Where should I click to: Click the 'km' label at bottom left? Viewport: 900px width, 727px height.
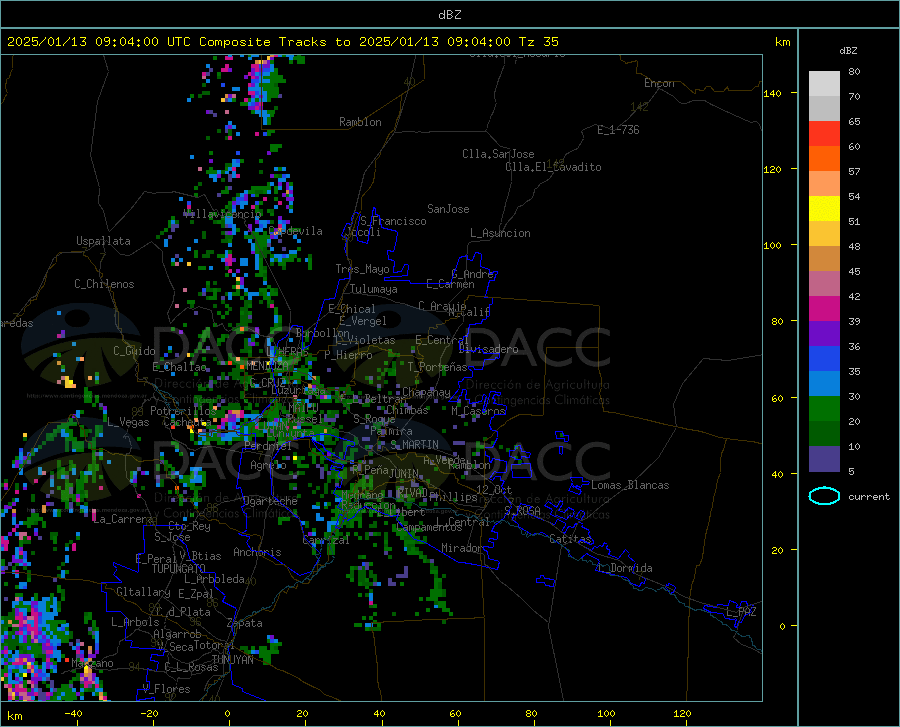pos(14,716)
